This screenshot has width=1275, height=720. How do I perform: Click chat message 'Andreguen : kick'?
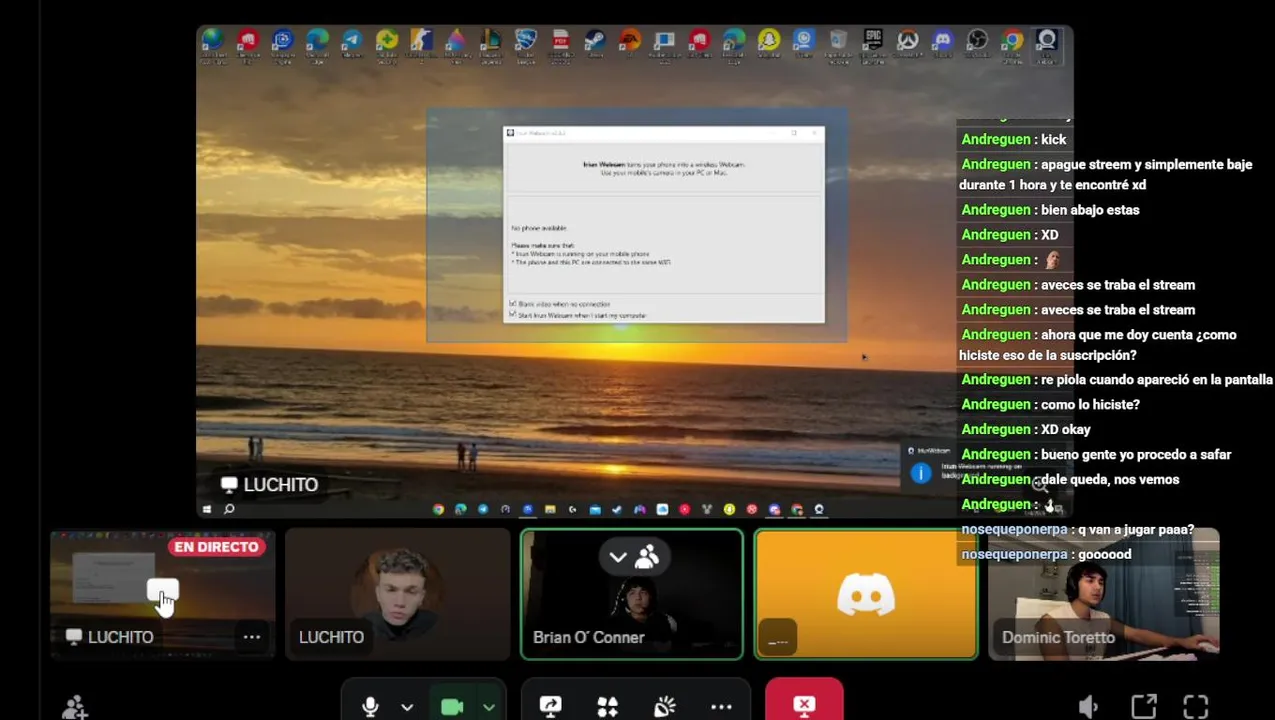(x=1014, y=140)
